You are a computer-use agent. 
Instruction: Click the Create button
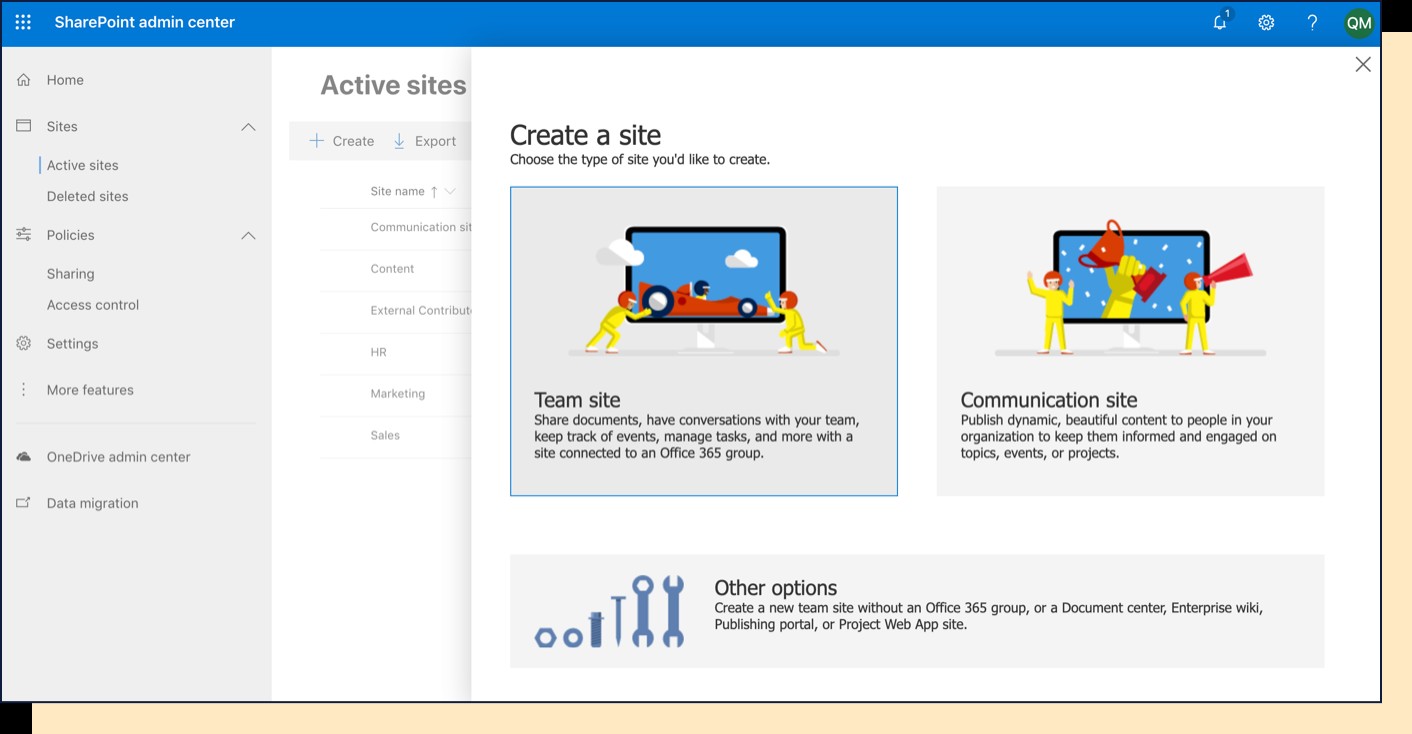(x=341, y=141)
